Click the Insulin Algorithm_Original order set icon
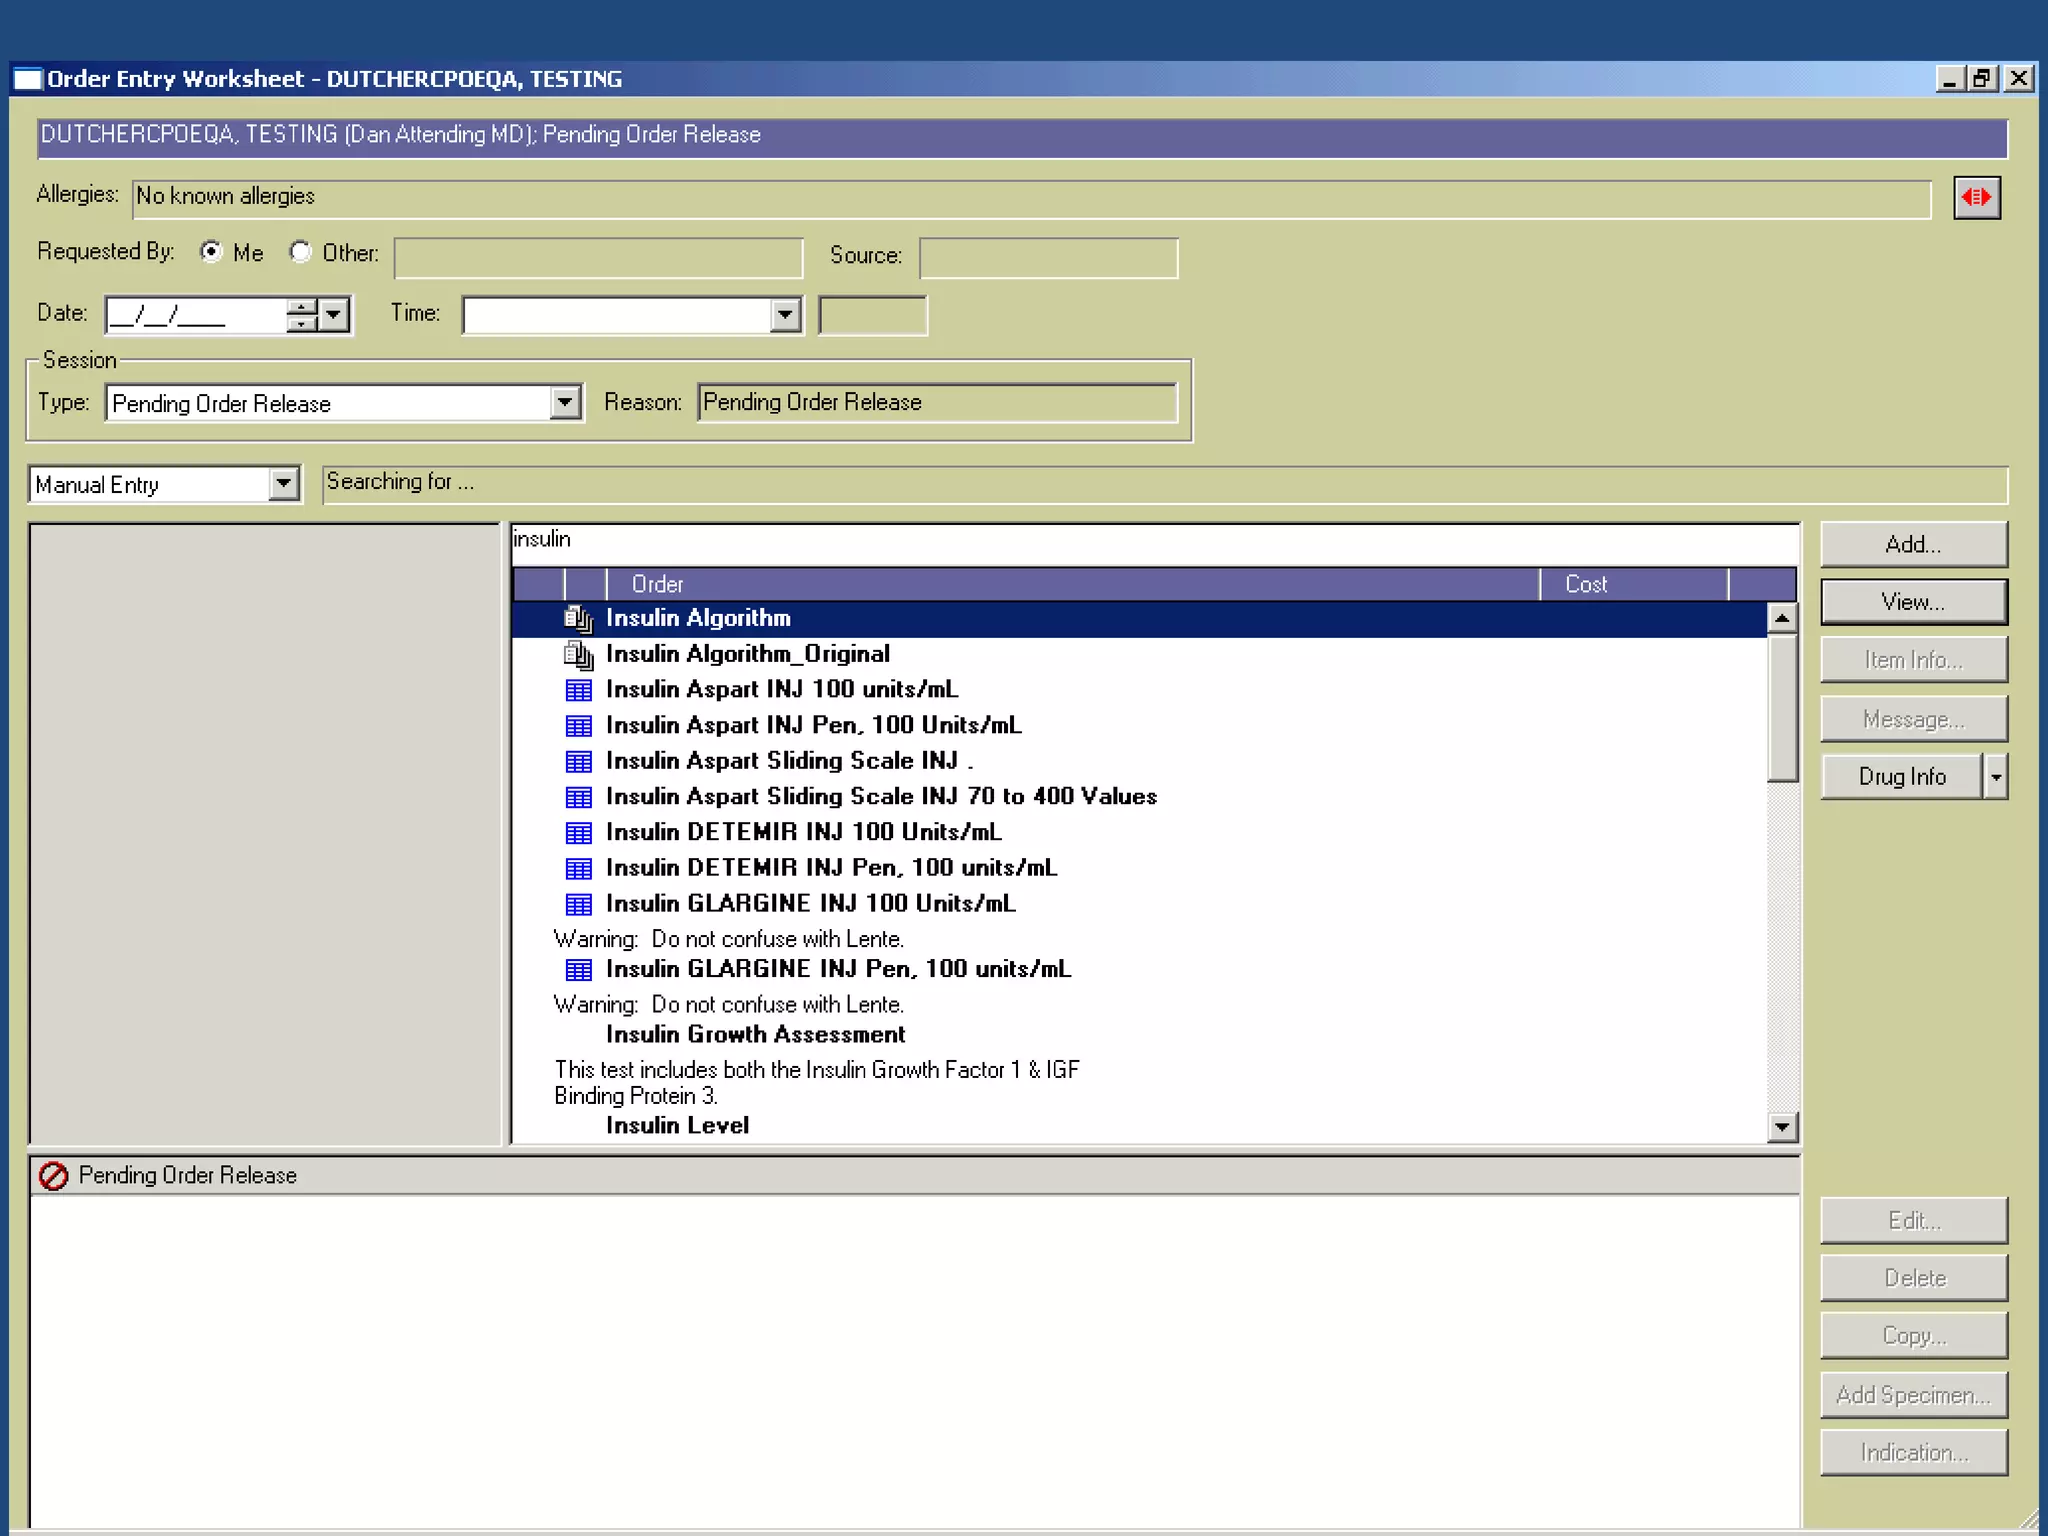2048x1536 pixels. coord(578,655)
